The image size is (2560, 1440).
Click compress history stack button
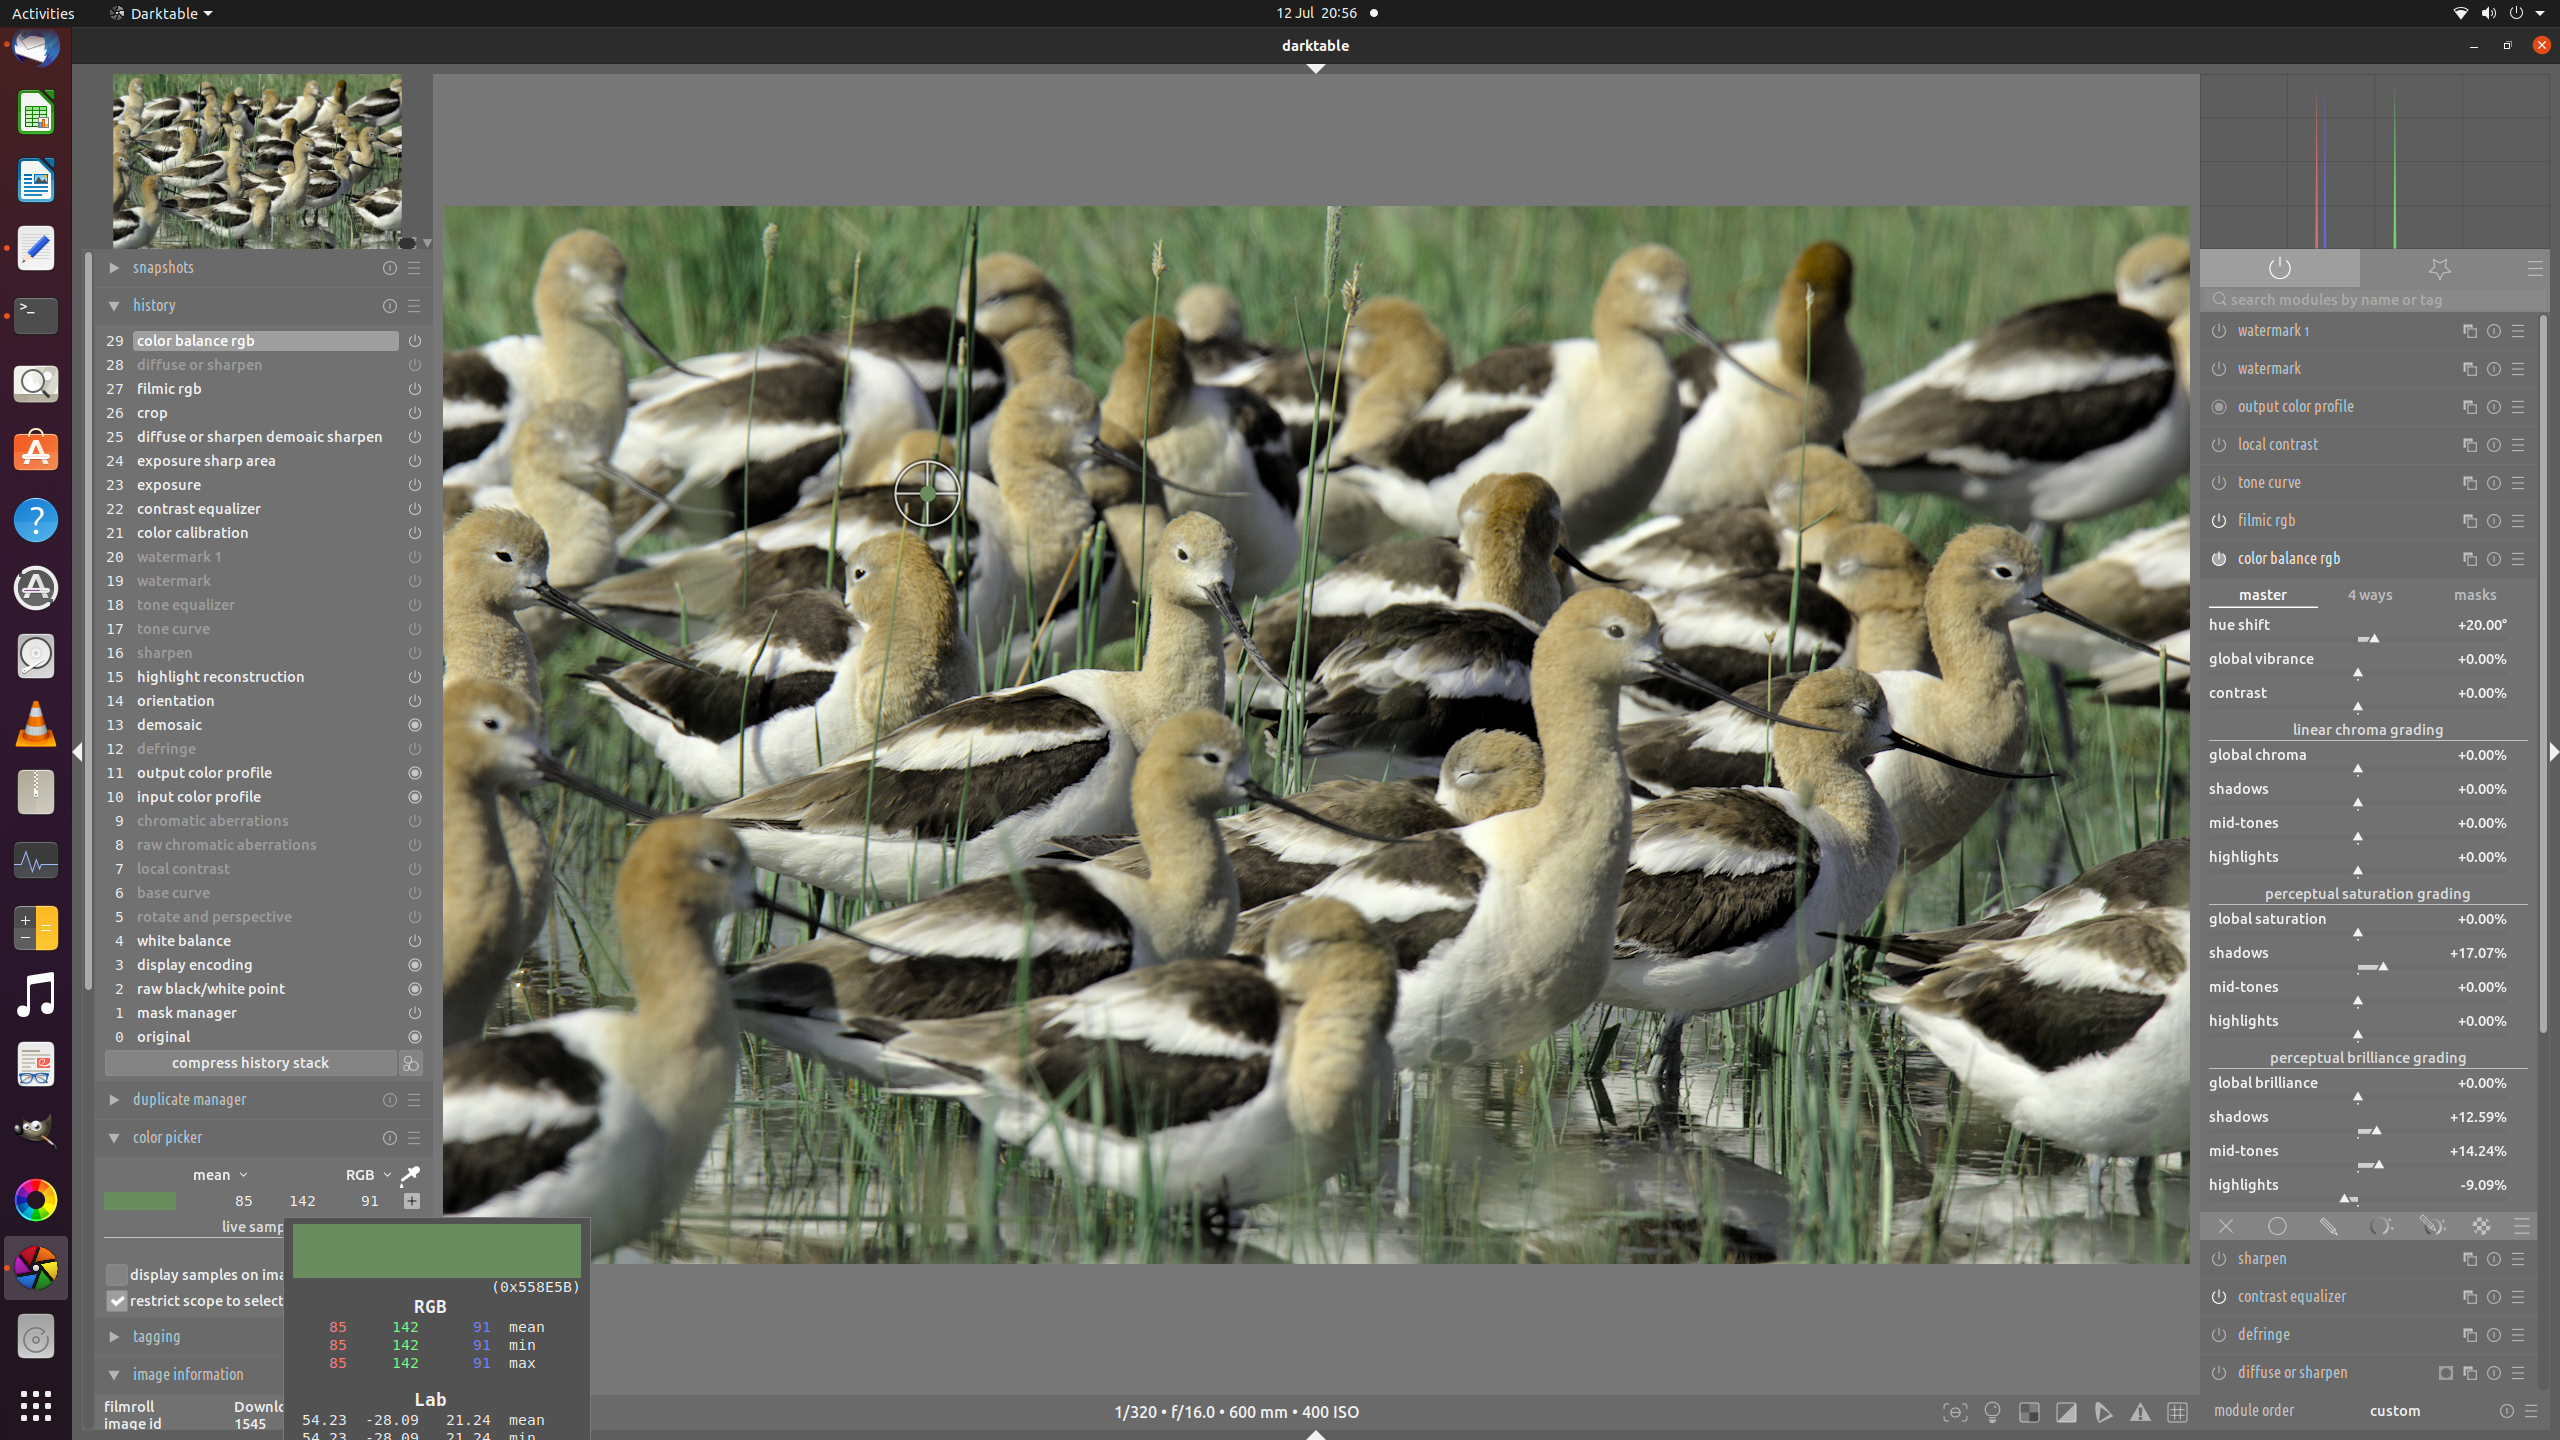250,1063
